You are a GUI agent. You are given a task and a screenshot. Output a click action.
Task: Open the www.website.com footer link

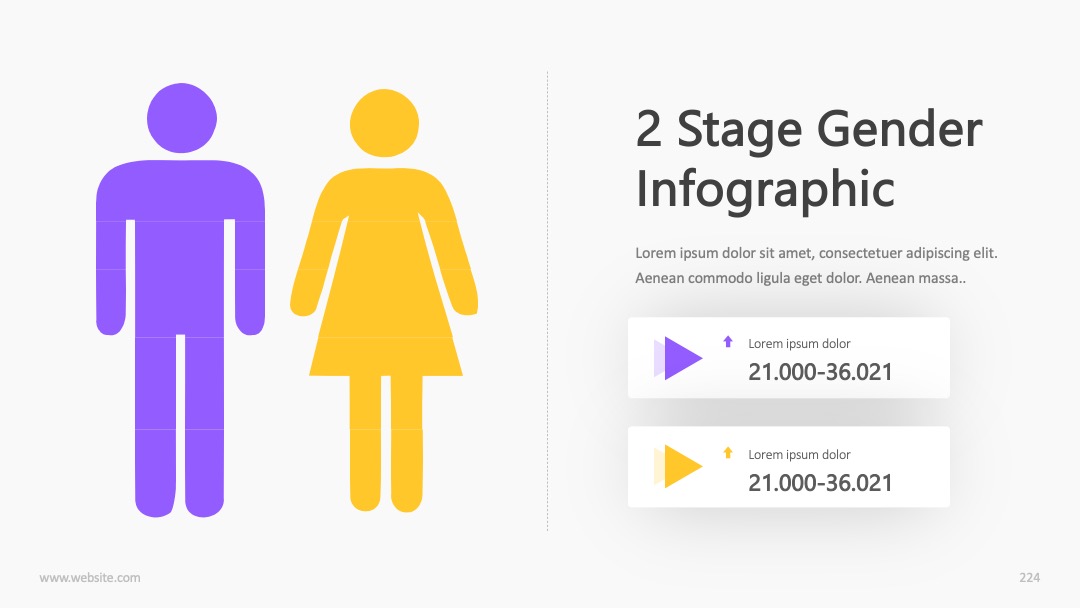(90, 578)
